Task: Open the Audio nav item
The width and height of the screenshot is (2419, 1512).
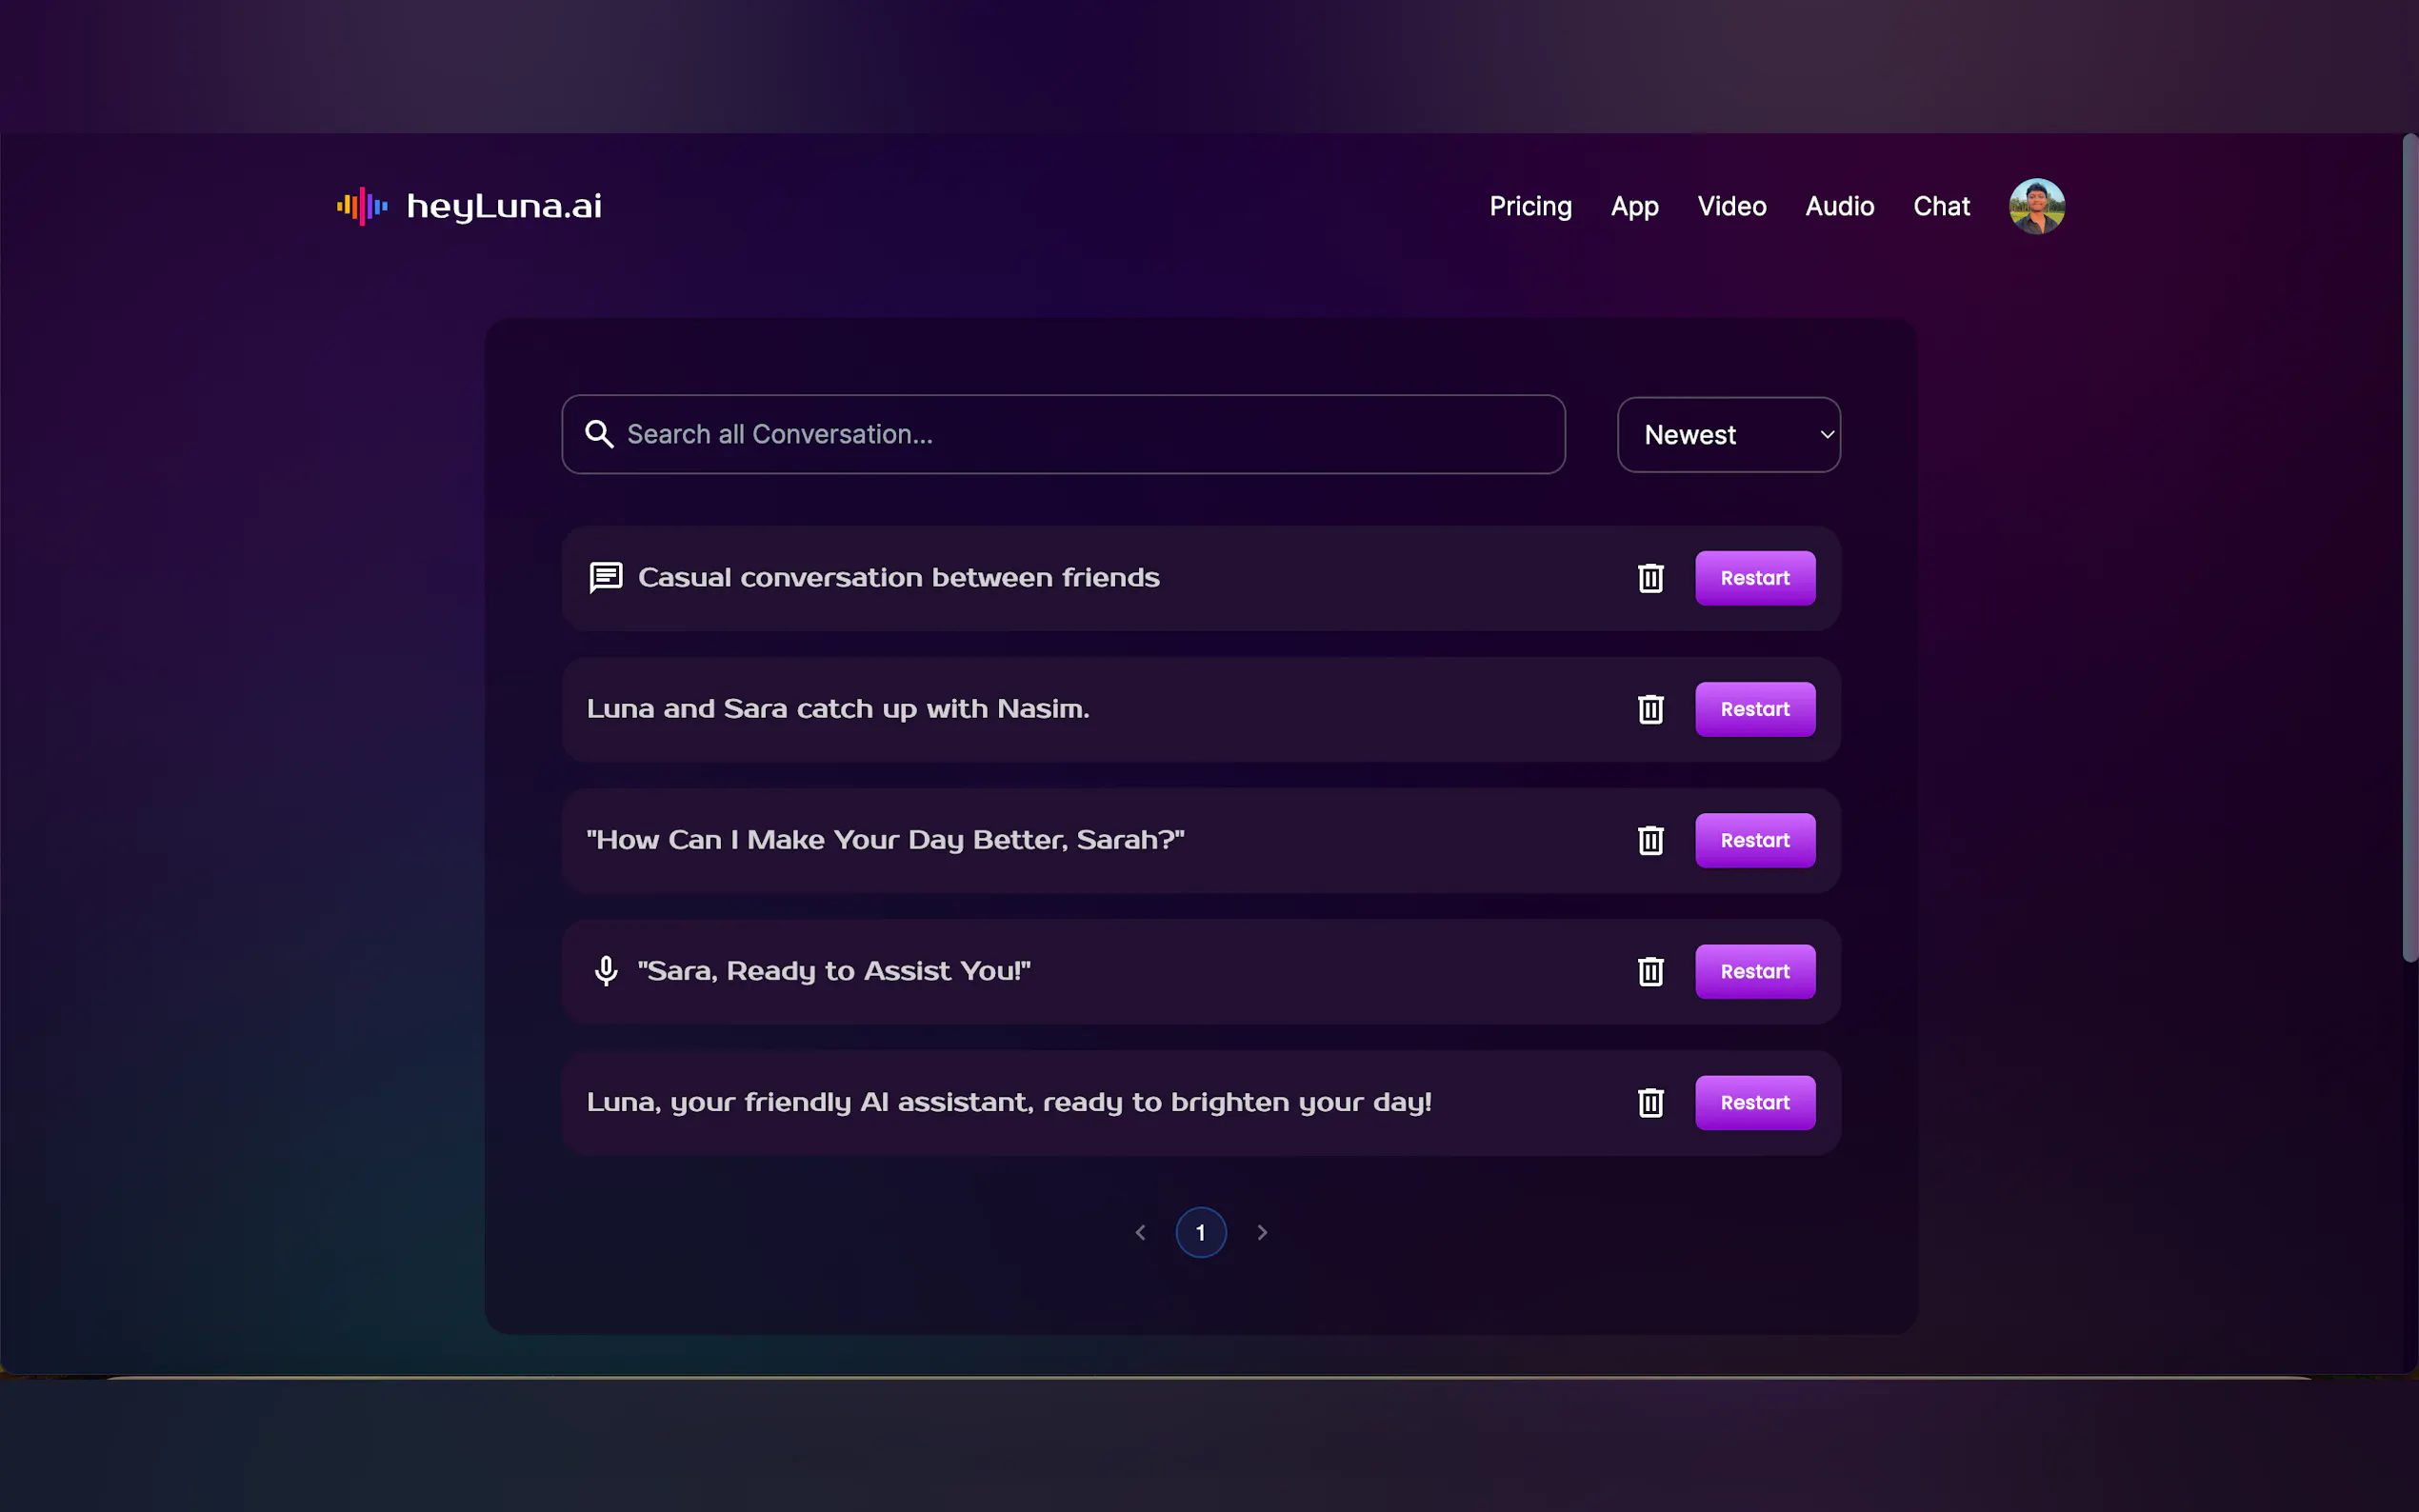Action: 1839,206
